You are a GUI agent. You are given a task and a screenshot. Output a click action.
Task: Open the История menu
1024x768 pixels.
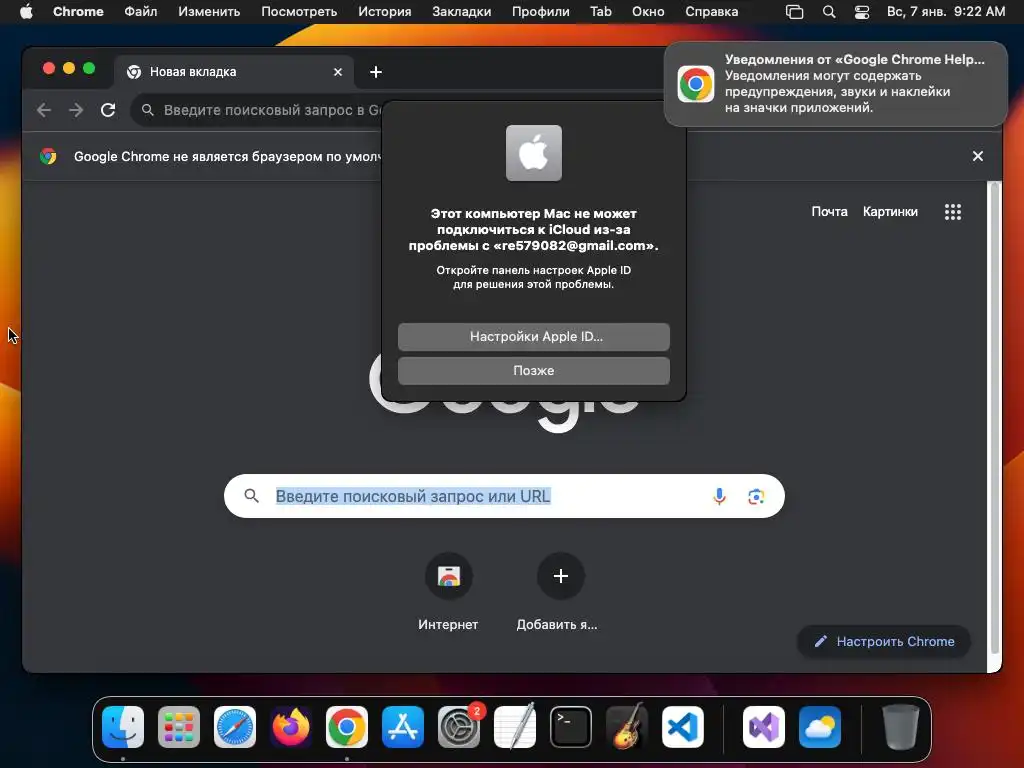click(x=385, y=12)
